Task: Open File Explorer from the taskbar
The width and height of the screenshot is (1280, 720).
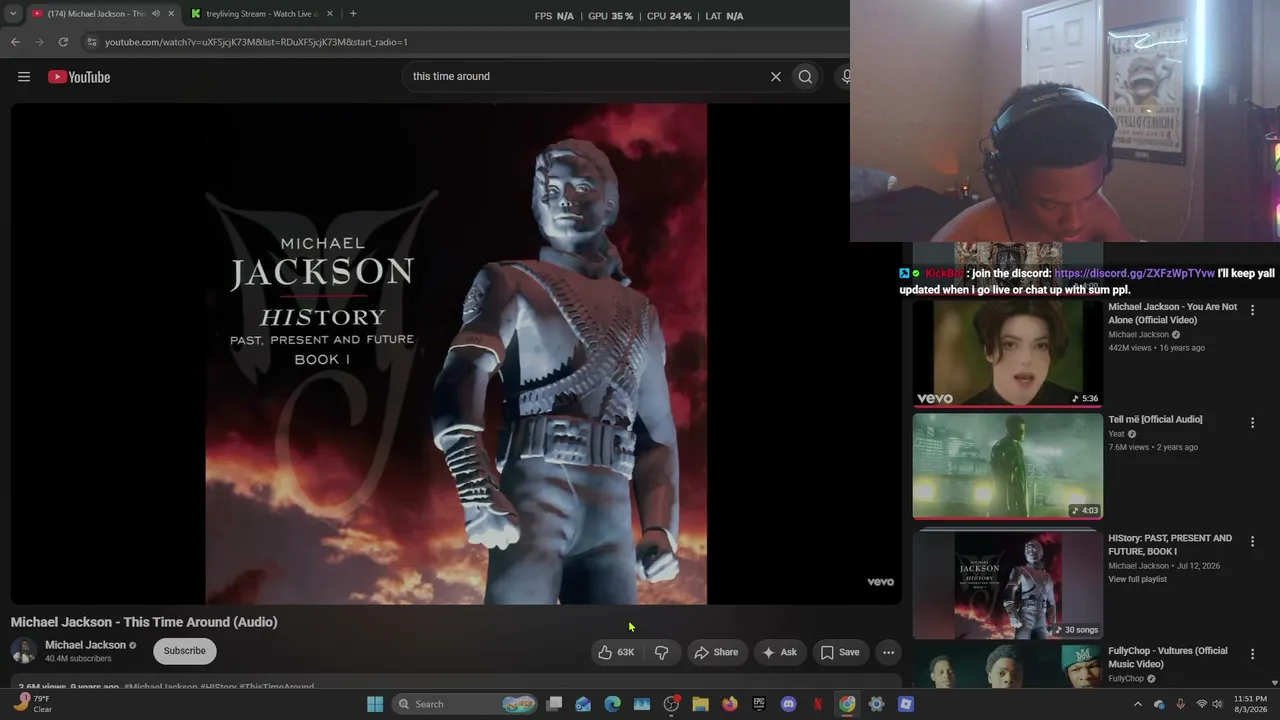Action: tap(700, 704)
